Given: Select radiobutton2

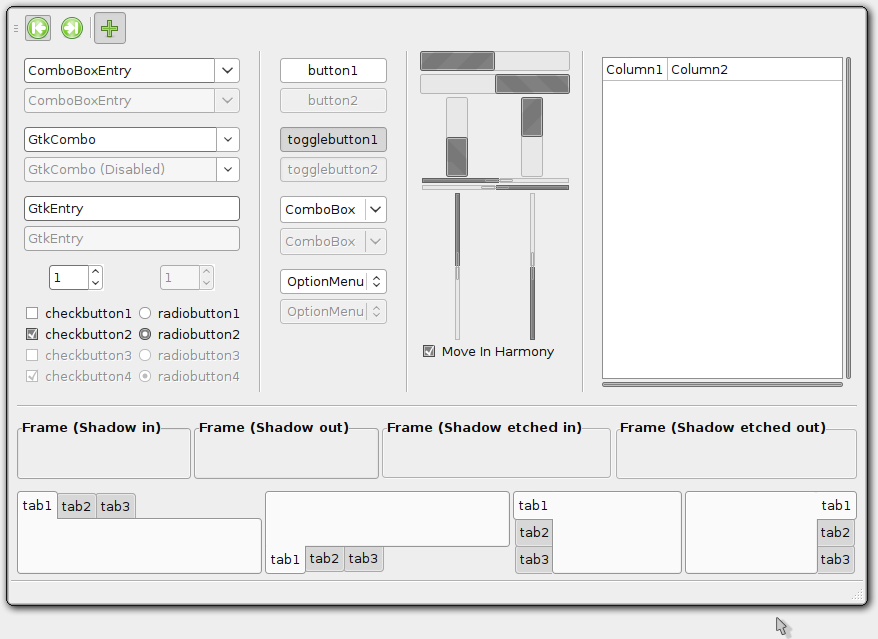Looking at the screenshot, I should (145, 334).
